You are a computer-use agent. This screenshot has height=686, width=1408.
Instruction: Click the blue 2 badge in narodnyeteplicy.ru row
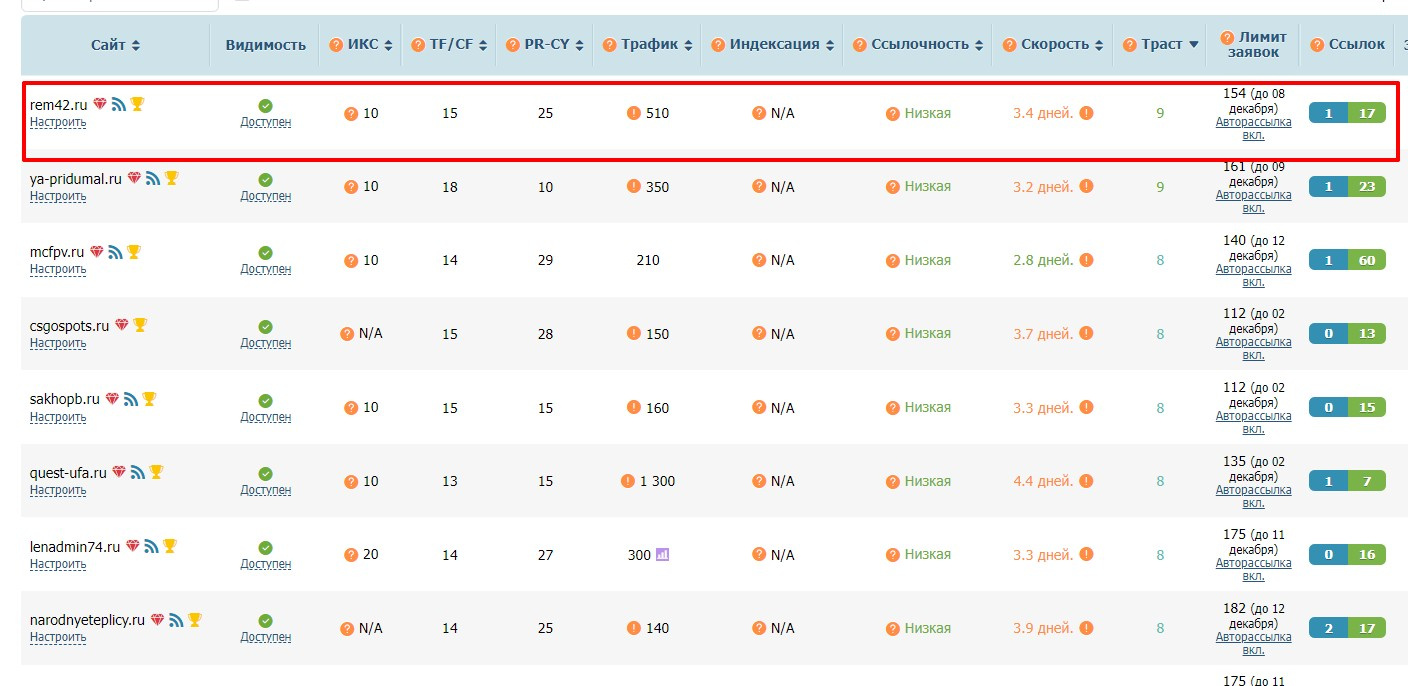click(x=1328, y=628)
